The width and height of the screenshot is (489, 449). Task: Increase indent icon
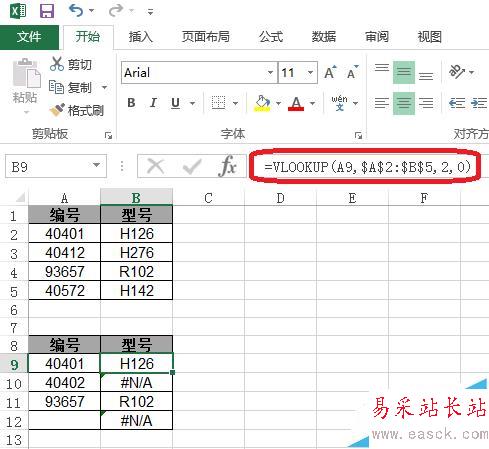[x=479, y=103]
